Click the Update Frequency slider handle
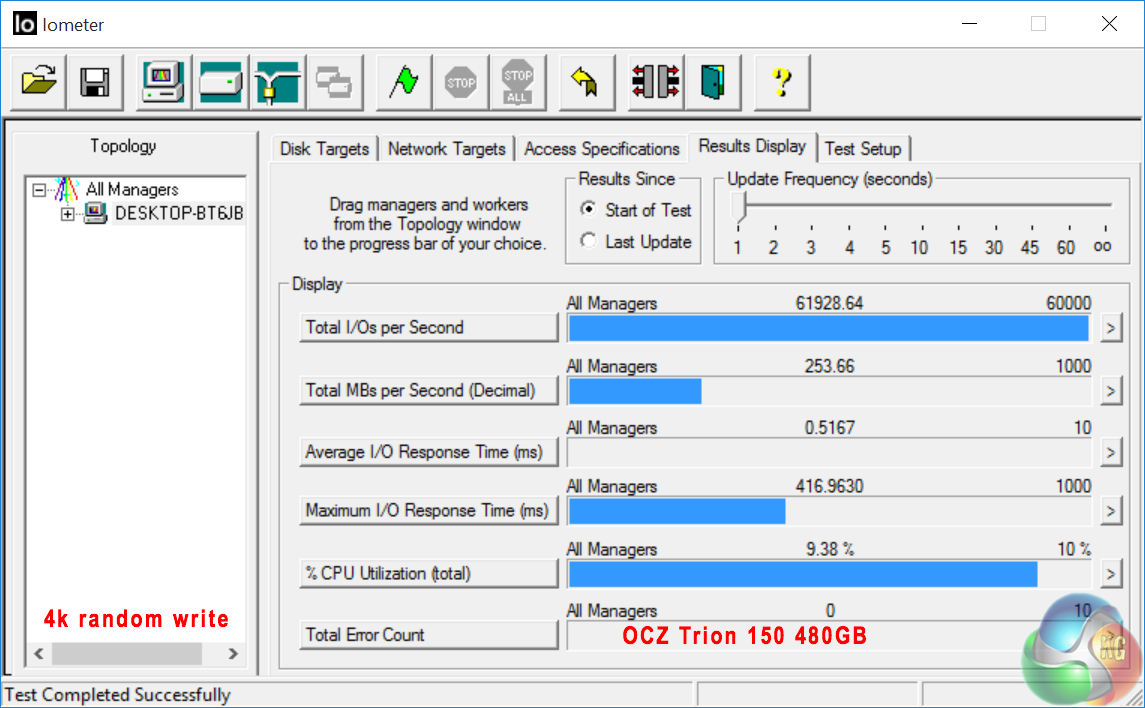1145x708 pixels. point(739,207)
